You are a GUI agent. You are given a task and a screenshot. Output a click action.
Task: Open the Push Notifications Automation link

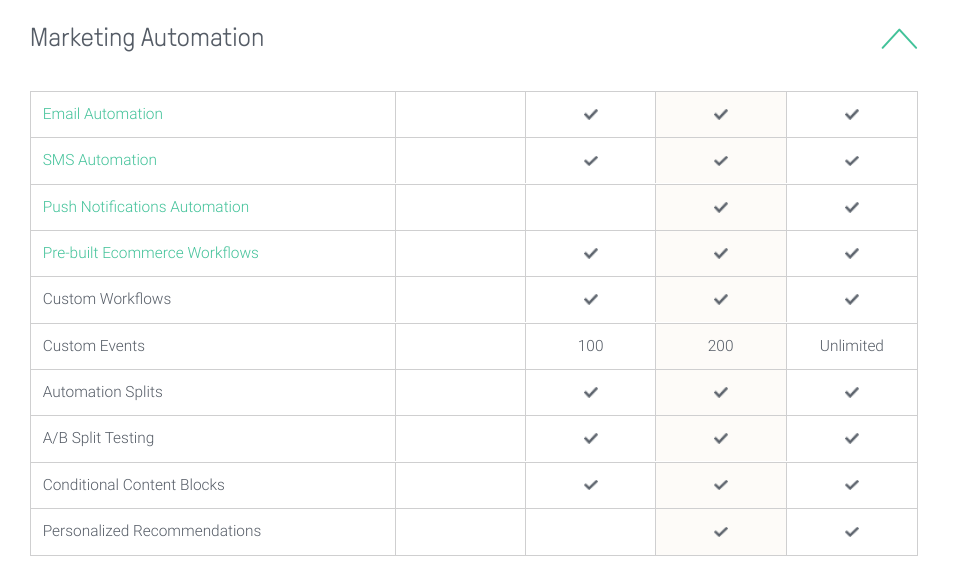(146, 207)
